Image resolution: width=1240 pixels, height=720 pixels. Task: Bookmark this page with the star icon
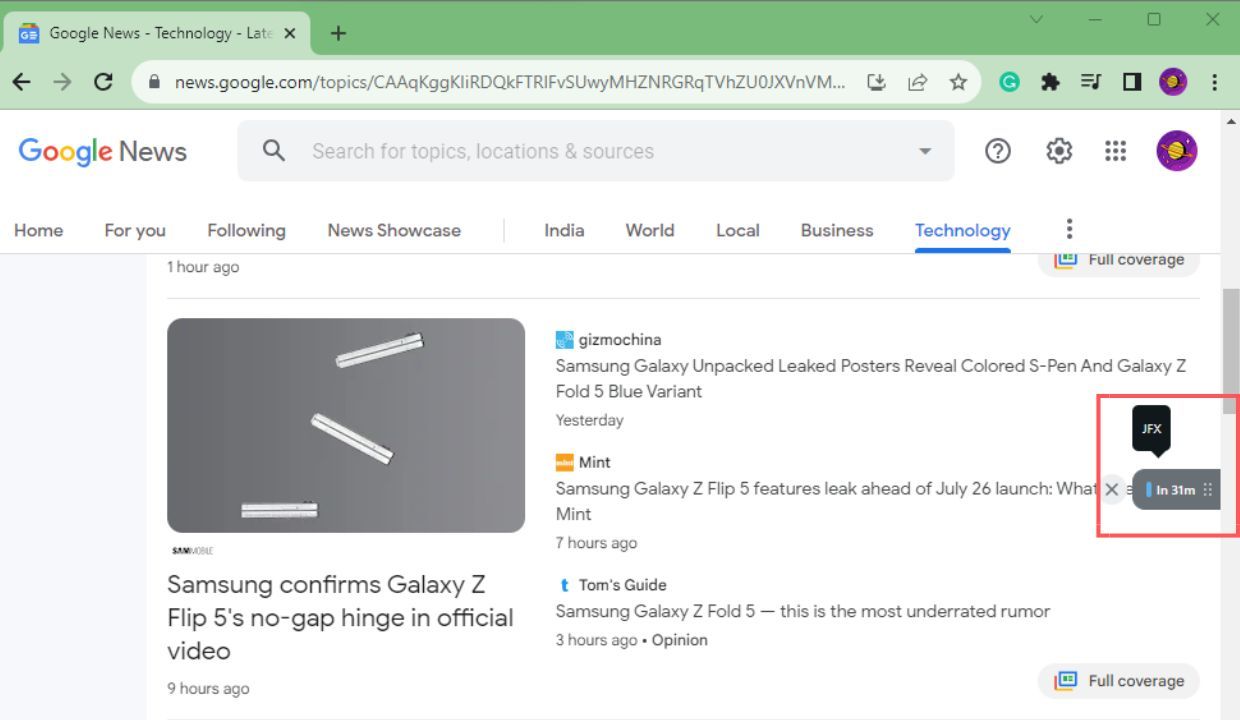958,82
